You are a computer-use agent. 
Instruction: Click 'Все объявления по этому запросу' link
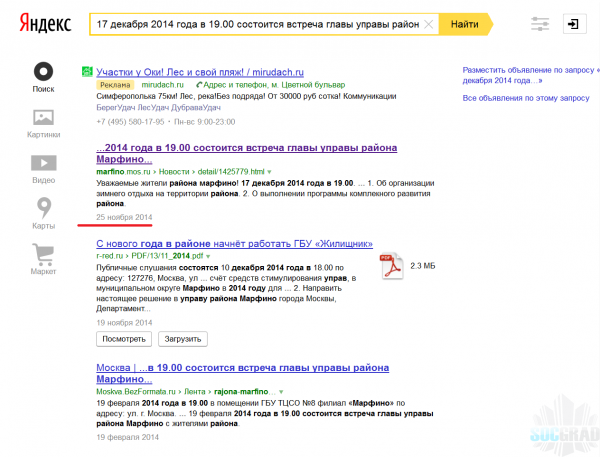pyautogui.click(x=513, y=100)
